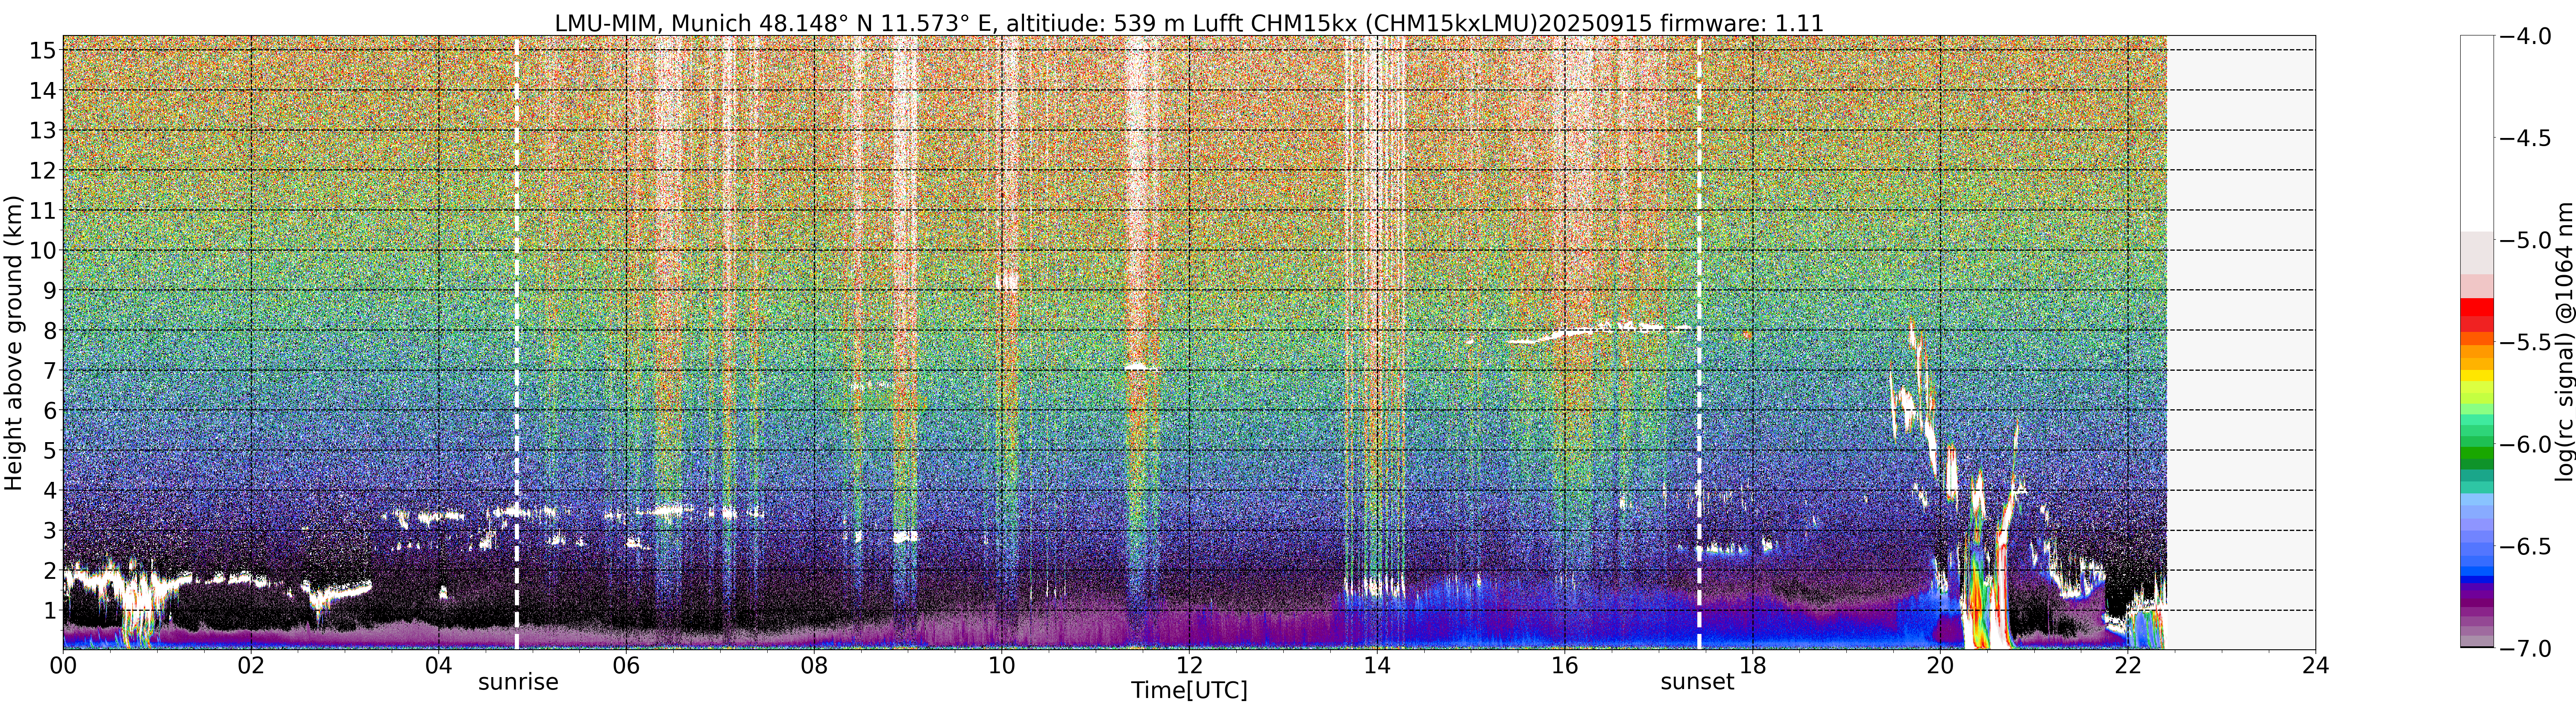Select the '9' km height tick label
The width and height of the screenshot is (2576, 704).
49,290
